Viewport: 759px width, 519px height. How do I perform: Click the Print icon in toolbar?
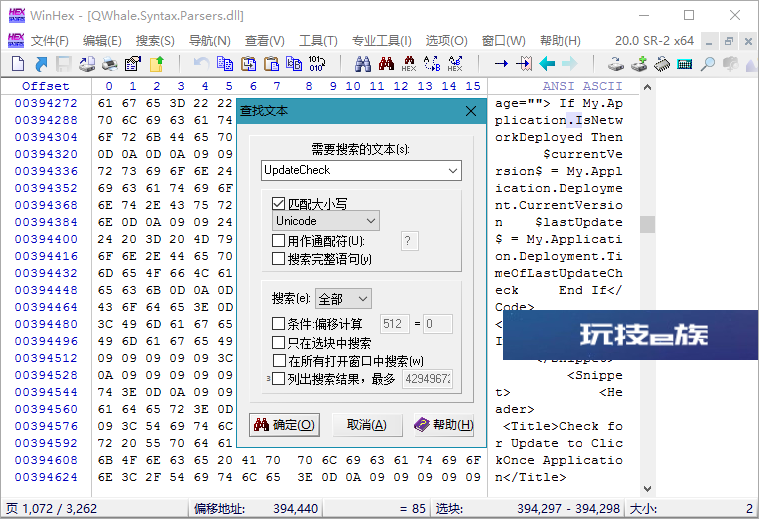110,64
